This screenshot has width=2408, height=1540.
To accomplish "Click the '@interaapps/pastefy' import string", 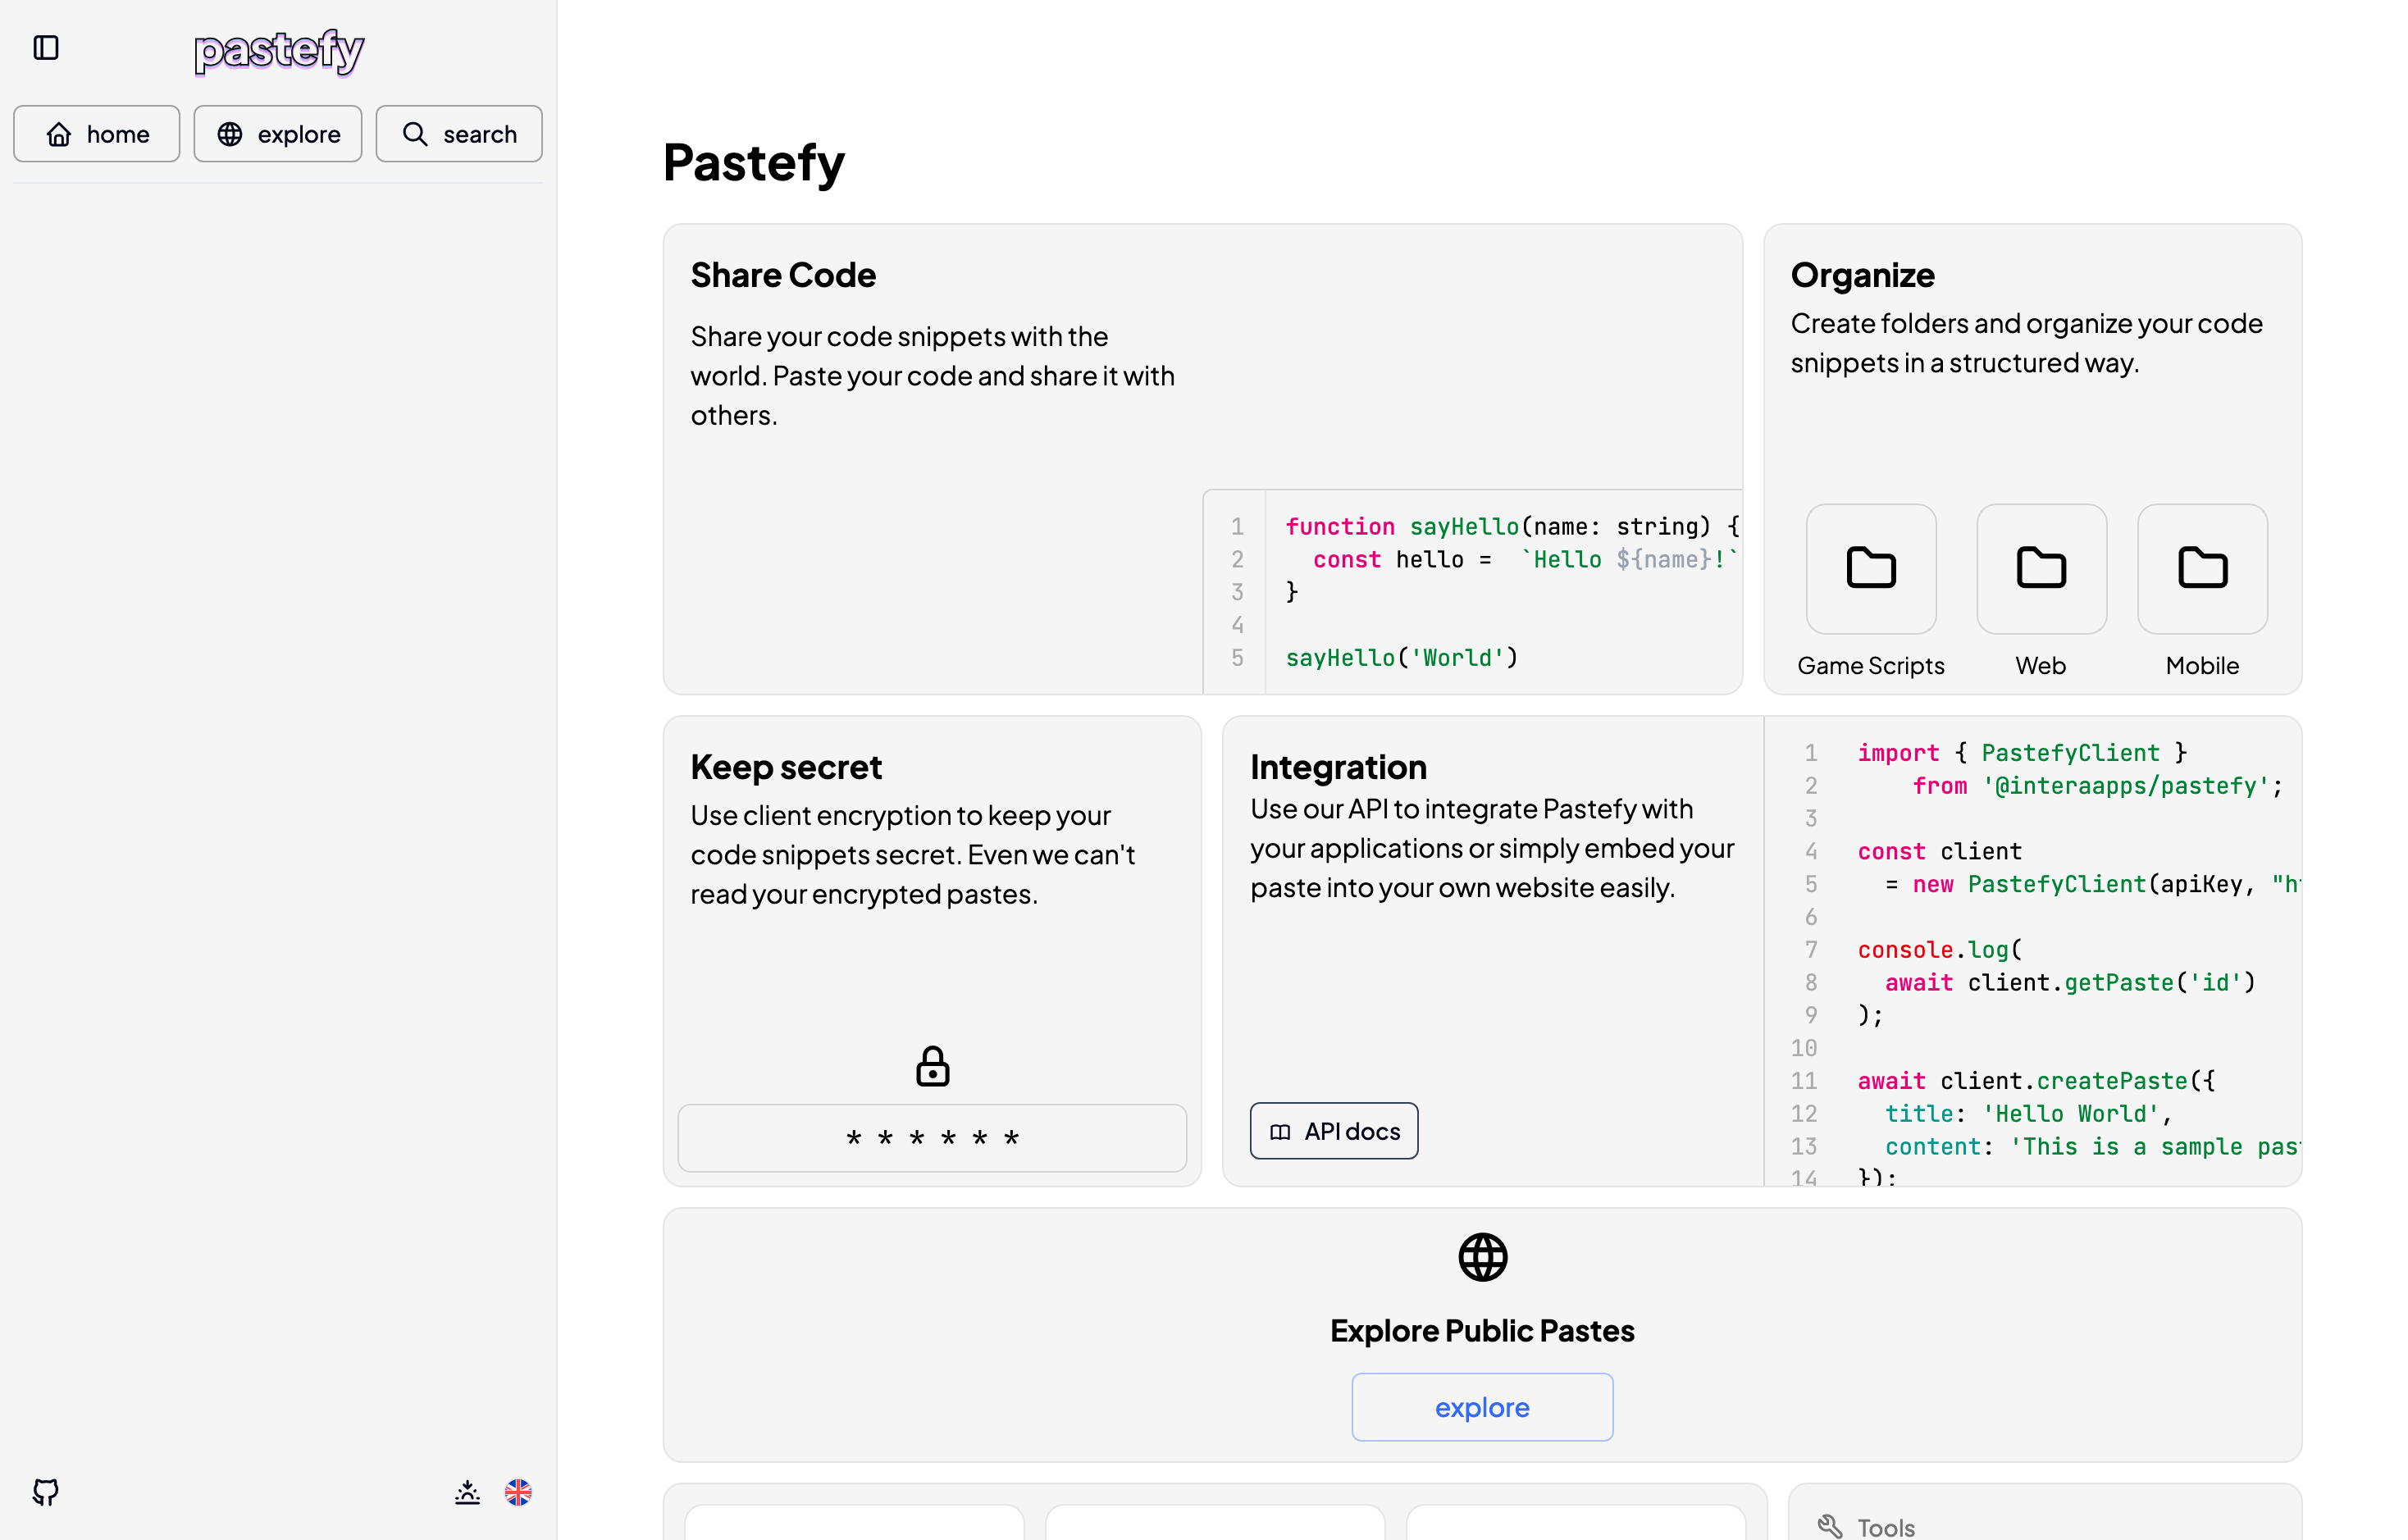I will click(2126, 786).
